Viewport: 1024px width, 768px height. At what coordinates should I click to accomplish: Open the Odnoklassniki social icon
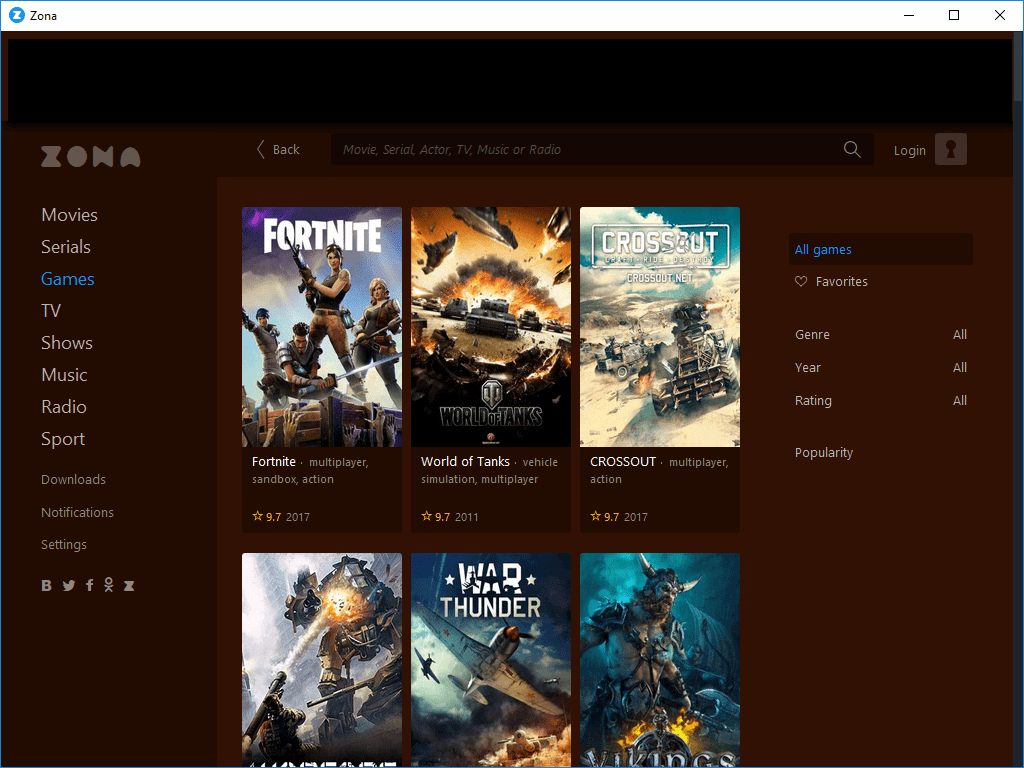[x=108, y=586]
